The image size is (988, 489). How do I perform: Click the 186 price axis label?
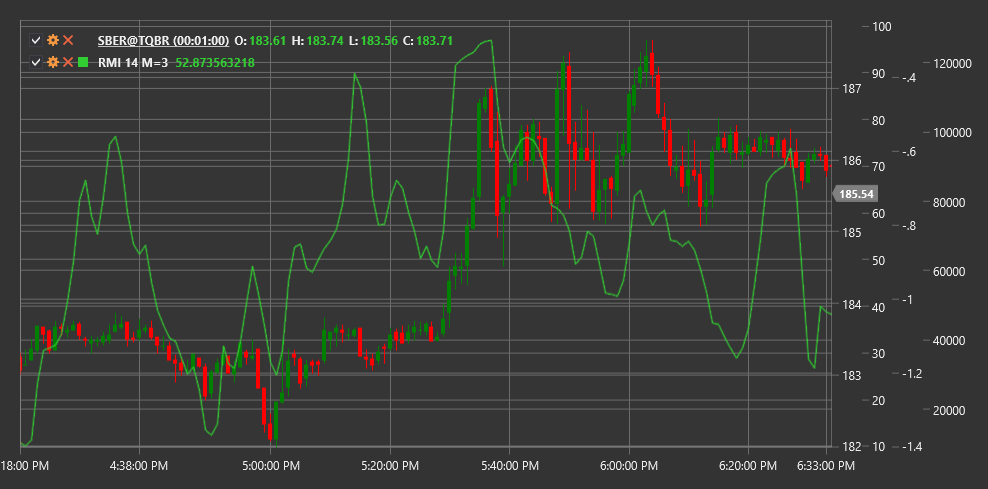(x=852, y=161)
